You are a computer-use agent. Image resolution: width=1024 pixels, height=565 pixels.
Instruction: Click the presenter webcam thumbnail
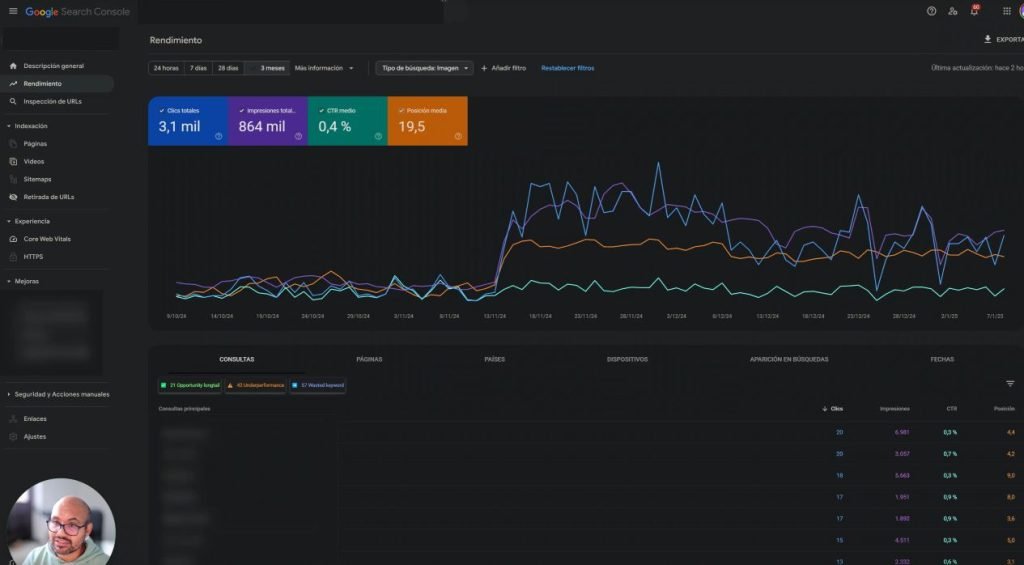pos(61,523)
